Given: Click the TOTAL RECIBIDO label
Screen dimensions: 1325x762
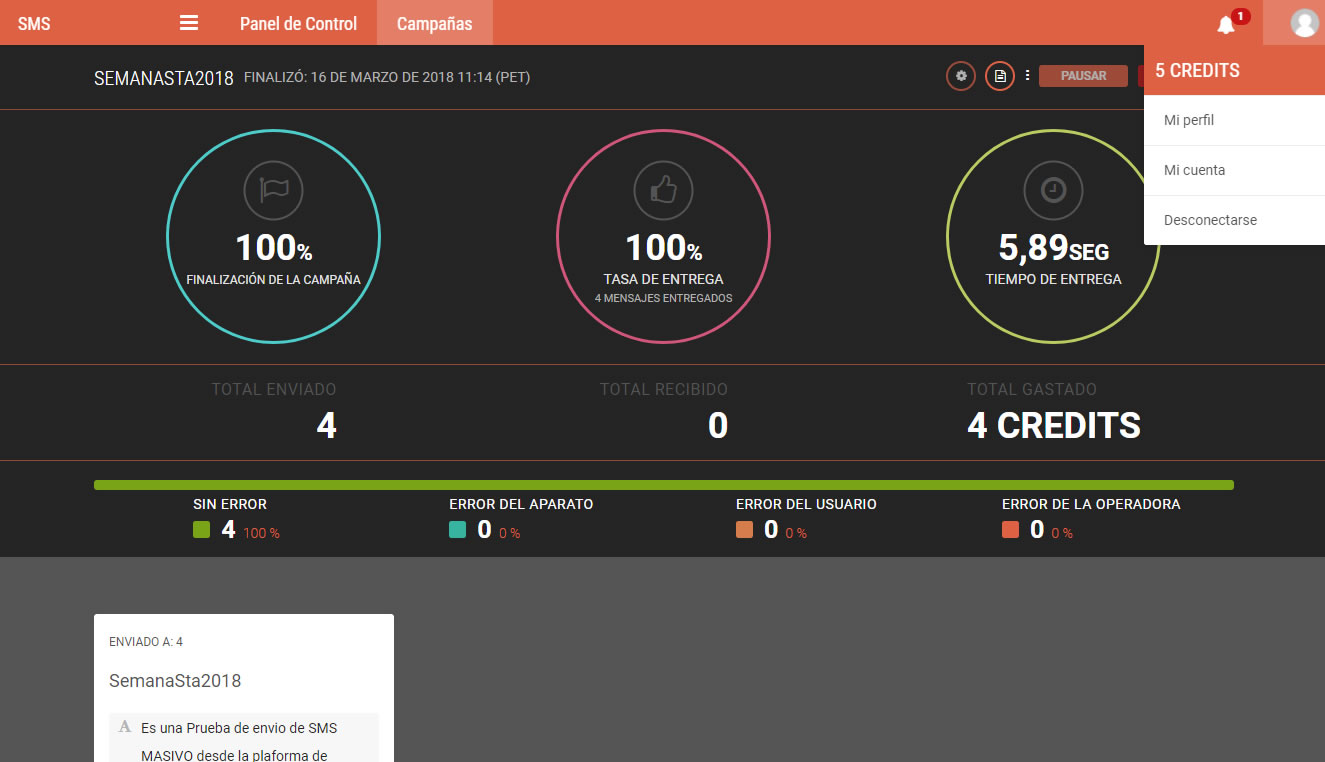Looking at the screenshot, I should (664, 389).
